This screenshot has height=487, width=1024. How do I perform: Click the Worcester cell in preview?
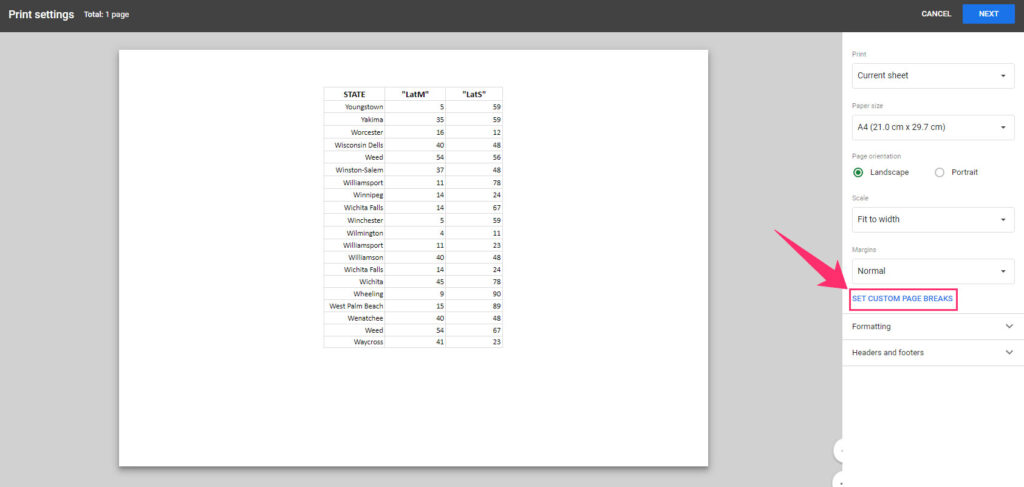pyautogui.click(x=354, y=132)
